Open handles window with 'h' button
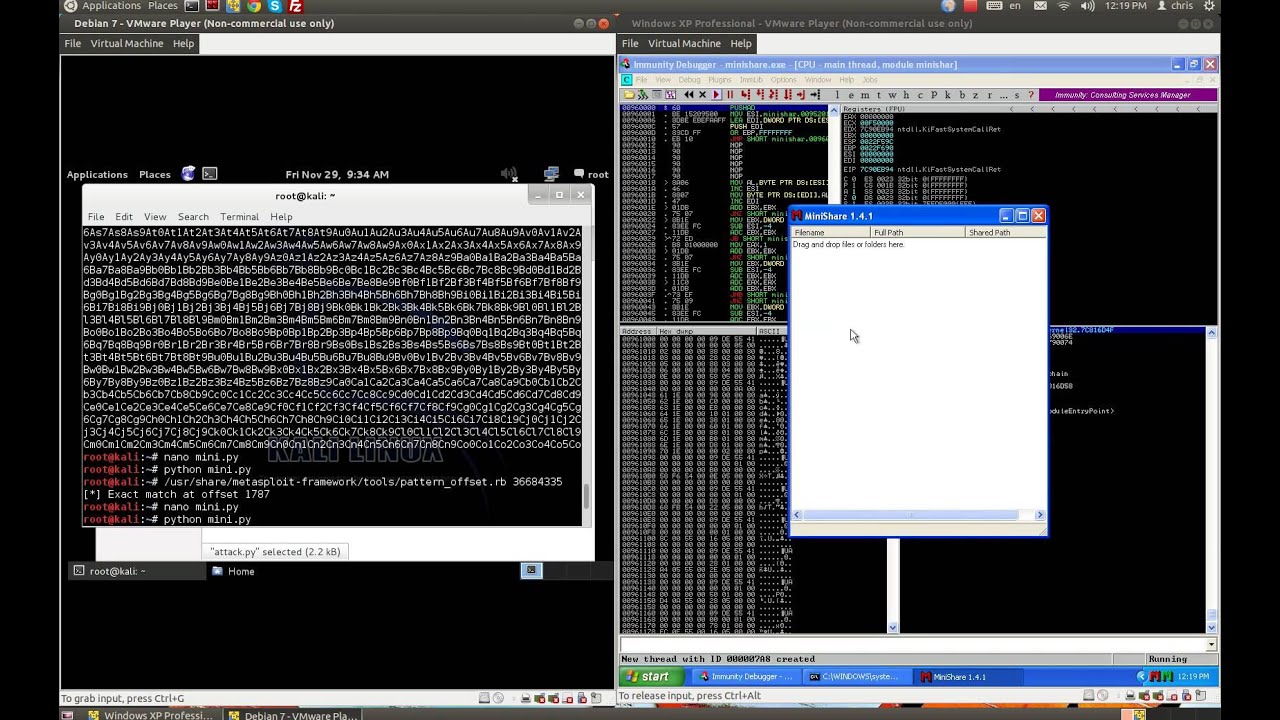1280x720 pixels. click(x=906, y=95)
